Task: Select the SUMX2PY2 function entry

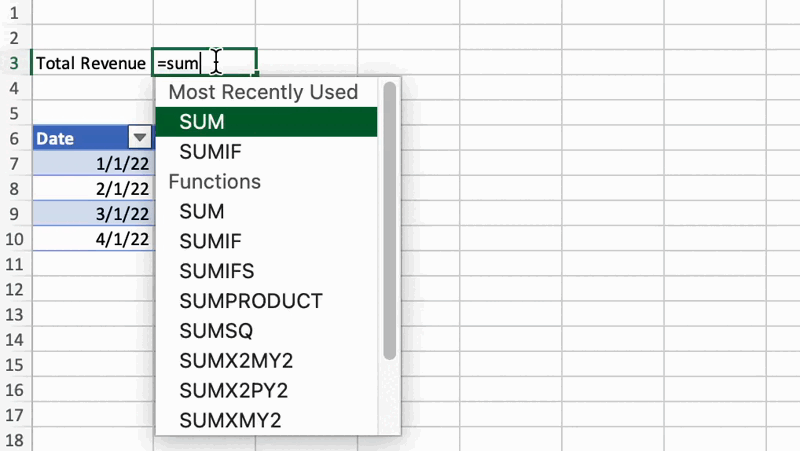Action: 235,390
